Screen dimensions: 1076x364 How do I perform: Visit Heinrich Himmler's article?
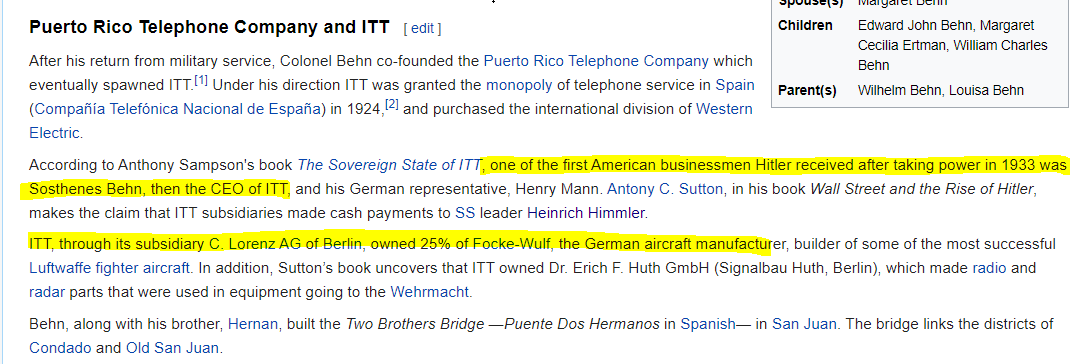(x=585, y=213)
